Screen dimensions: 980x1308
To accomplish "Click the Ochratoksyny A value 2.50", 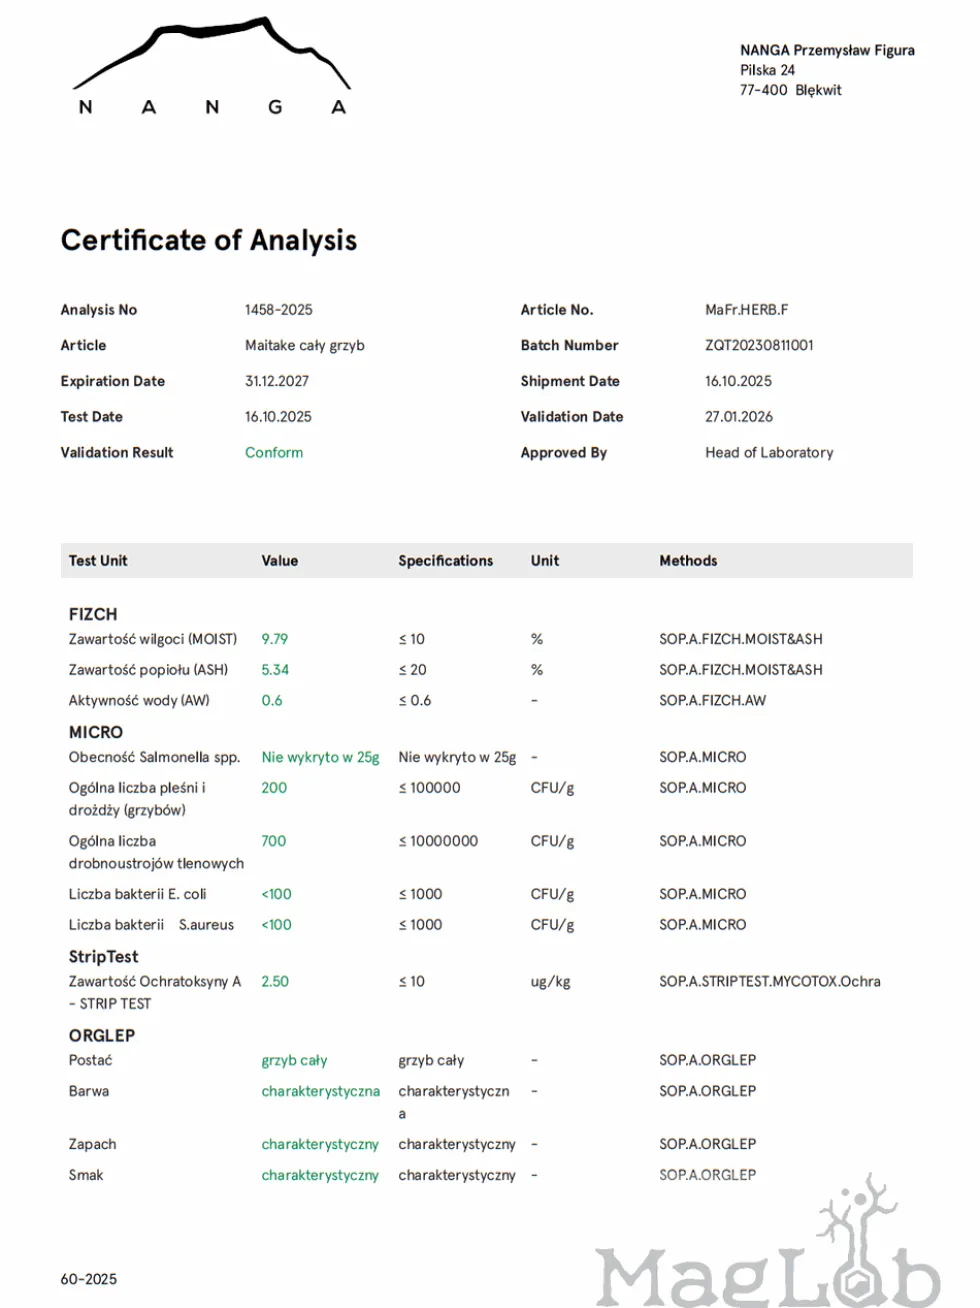I will pos(275,982).
